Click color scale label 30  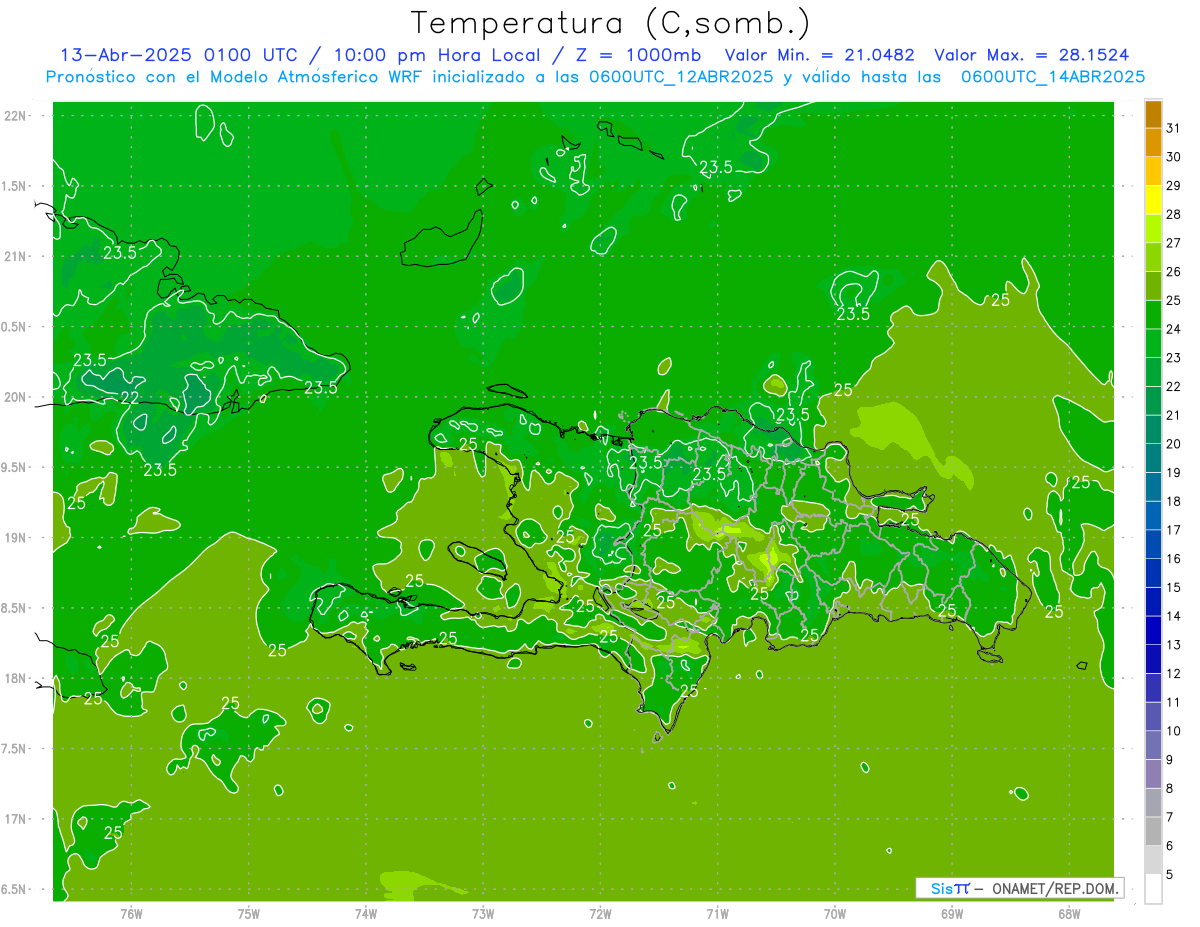pos(1173,157)
